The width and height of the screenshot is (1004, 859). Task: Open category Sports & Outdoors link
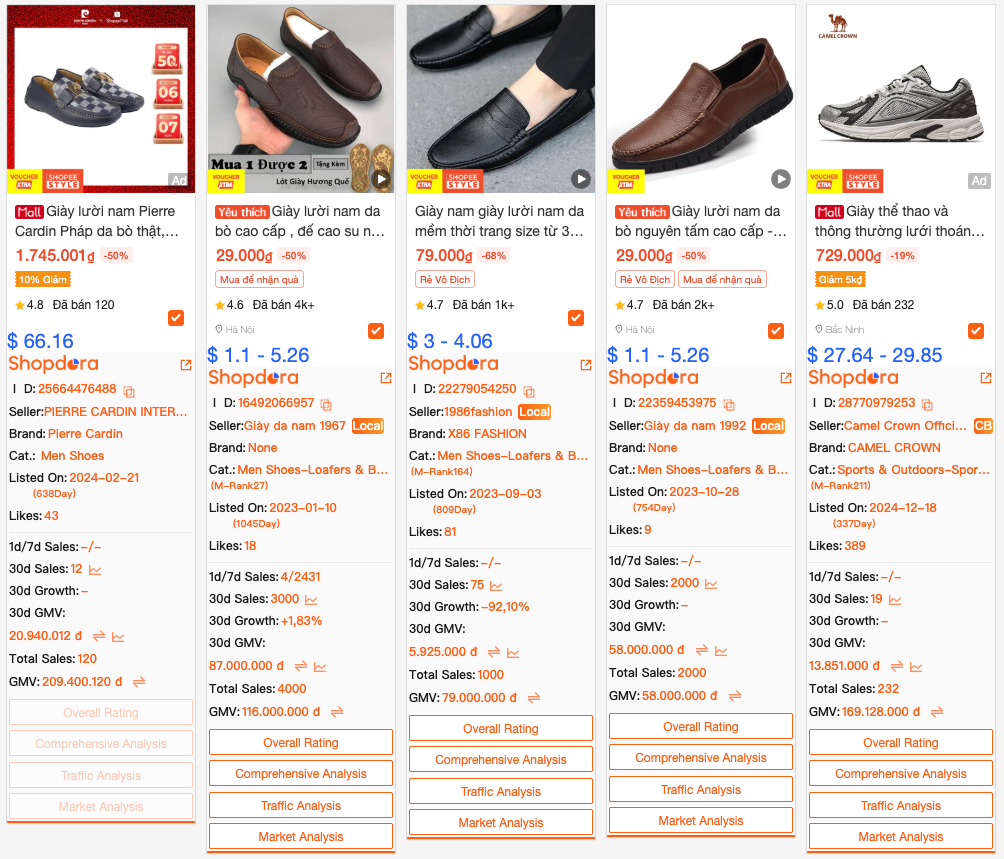[914, 470]
